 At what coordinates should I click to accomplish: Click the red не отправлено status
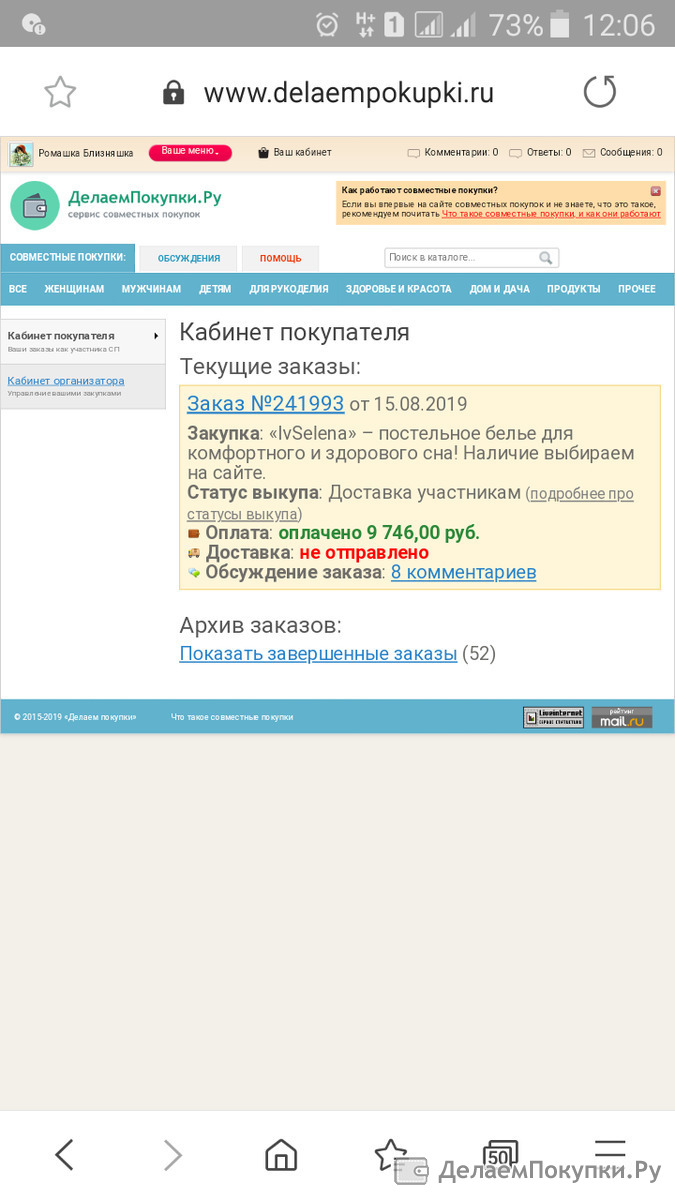pos(364,552)
